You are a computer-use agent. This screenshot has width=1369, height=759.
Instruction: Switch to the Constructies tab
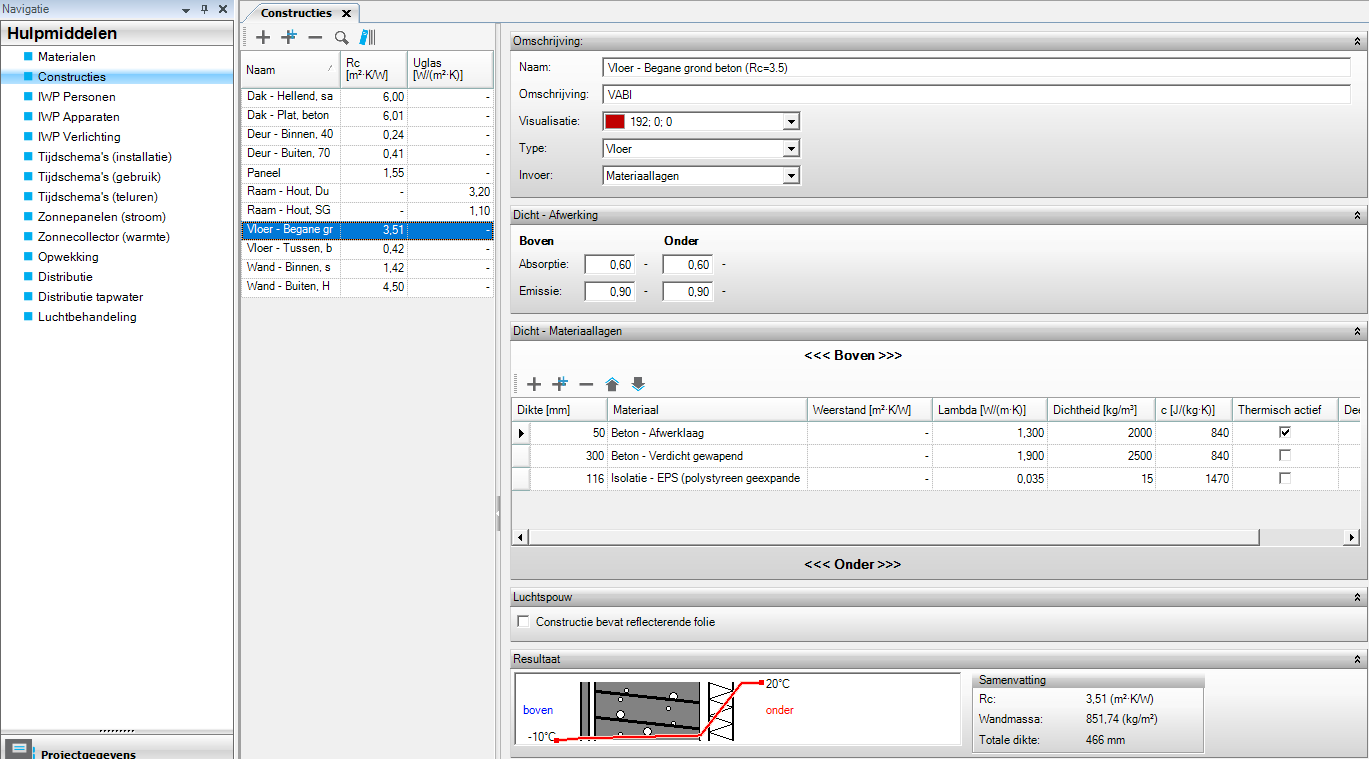(x=296, y=13)
